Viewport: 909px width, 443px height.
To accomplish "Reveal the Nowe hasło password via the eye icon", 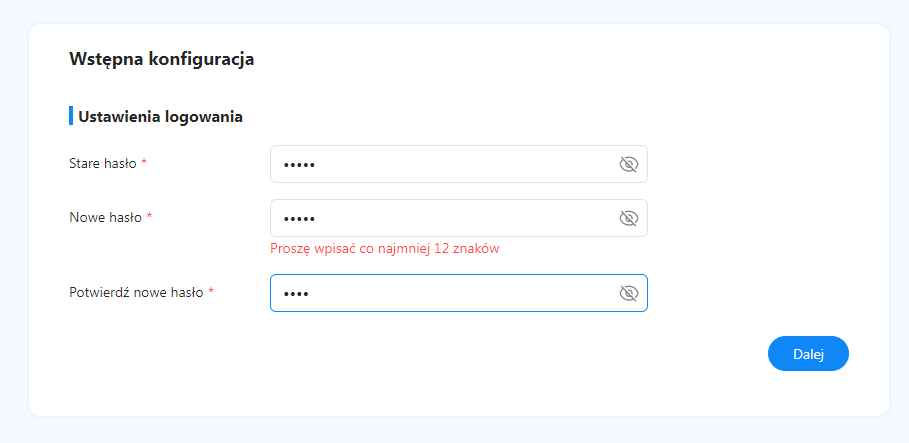I will pyautogui.click(x=628, y=219).
